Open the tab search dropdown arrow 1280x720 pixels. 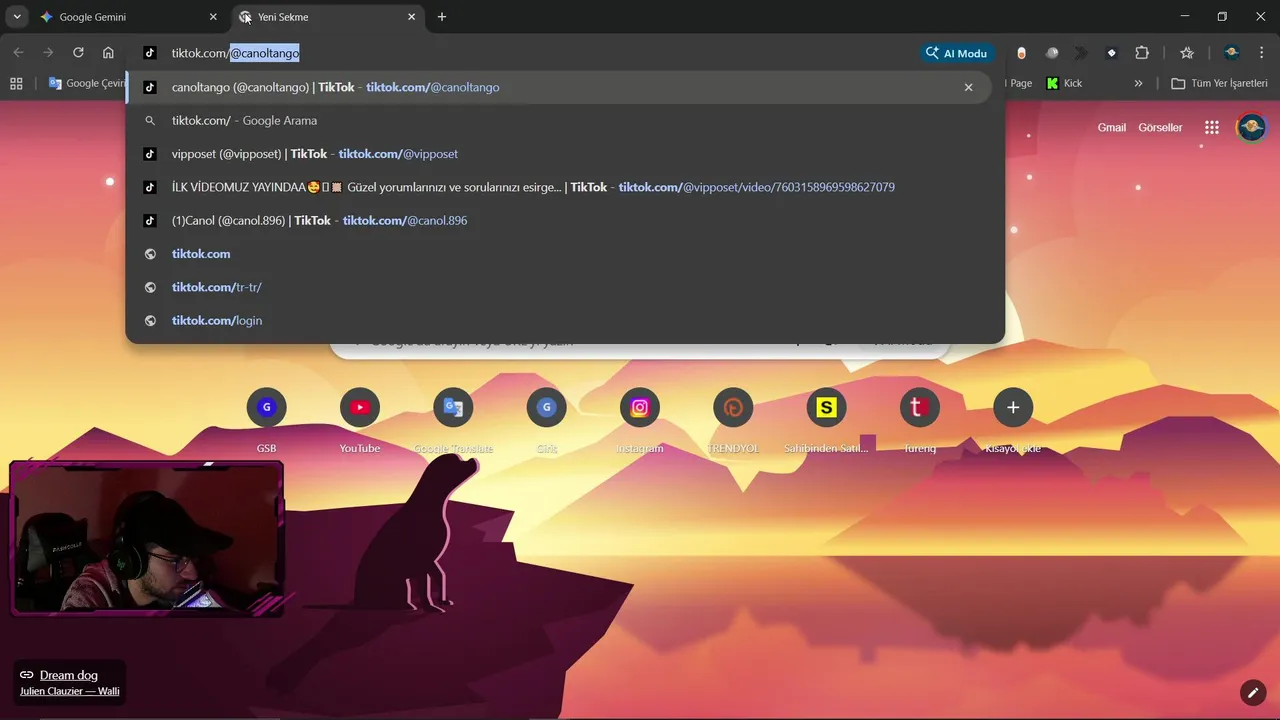click(x=17, y=17)
